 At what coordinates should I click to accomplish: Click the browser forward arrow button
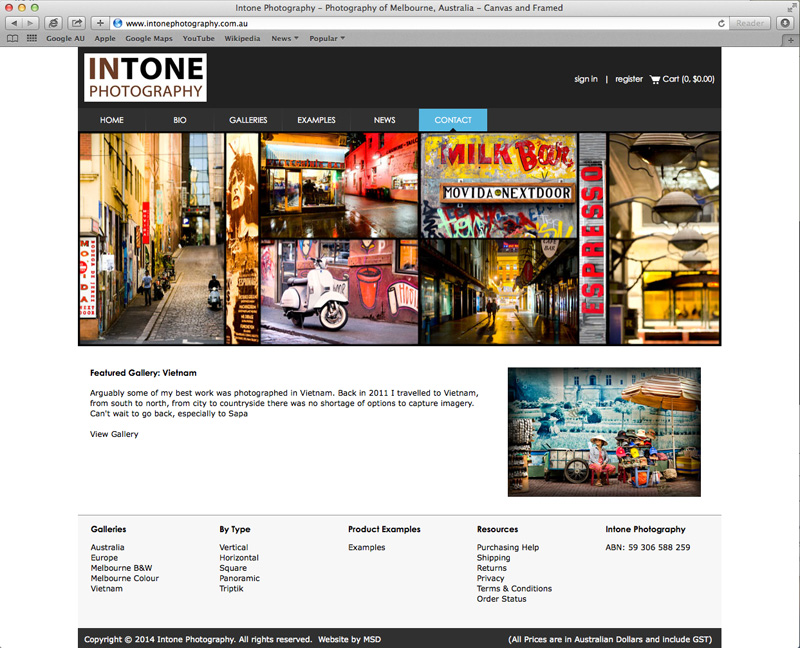point(32,23)
